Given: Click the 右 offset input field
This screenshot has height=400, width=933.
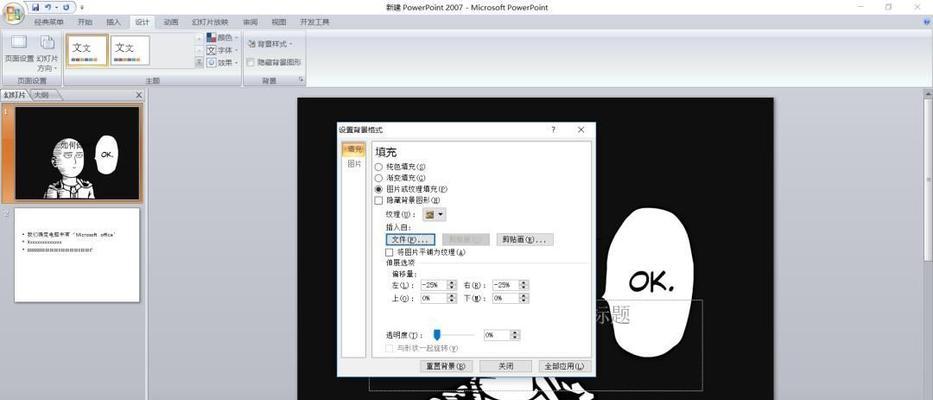Looking at the screenshot, I should (506, 285).
